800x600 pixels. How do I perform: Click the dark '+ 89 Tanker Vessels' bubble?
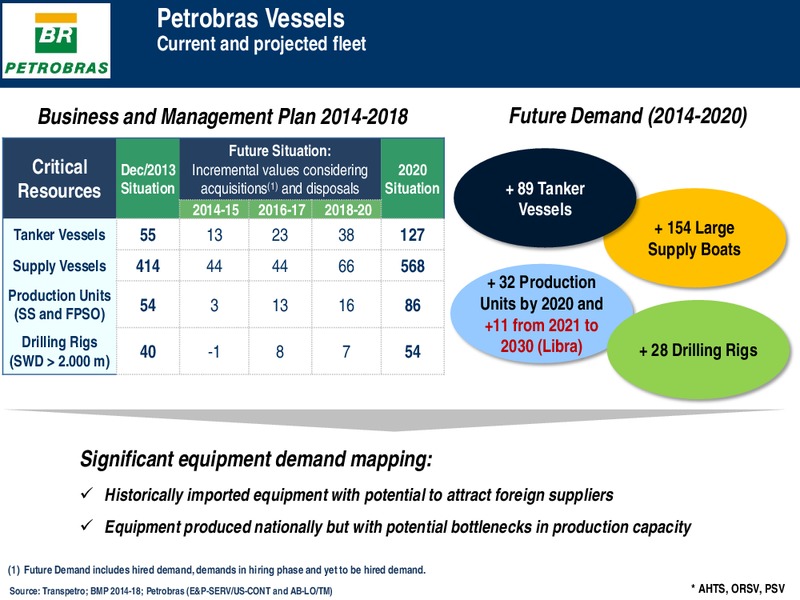(545, 198)
